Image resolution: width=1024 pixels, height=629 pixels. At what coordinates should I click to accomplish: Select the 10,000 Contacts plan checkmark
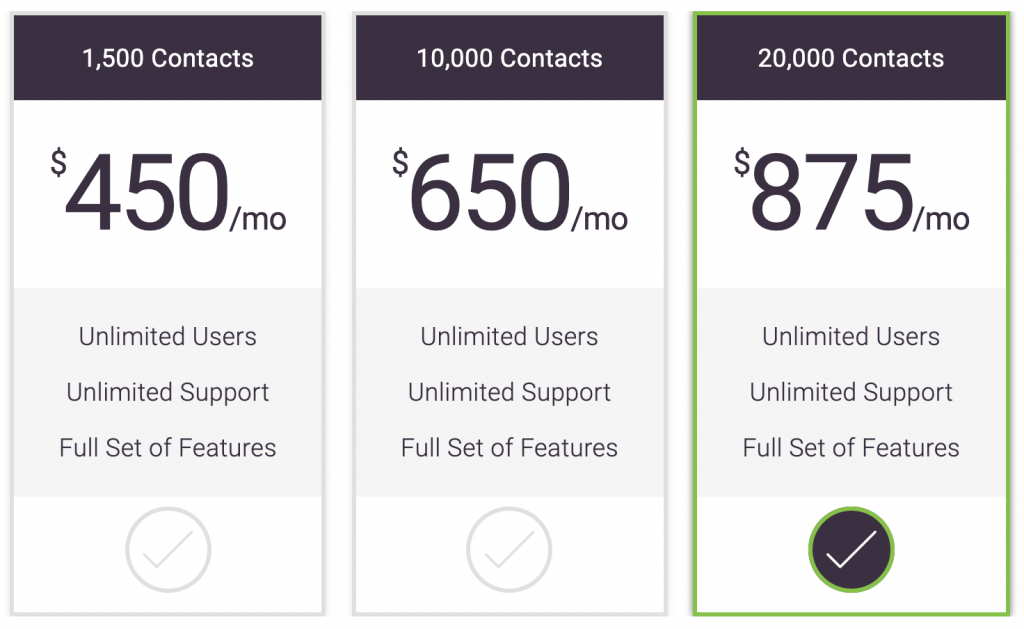(x=509, y=550)
